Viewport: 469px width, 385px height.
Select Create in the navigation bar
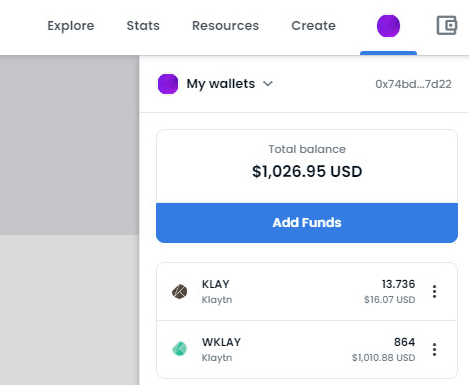[x=313, y=26]
